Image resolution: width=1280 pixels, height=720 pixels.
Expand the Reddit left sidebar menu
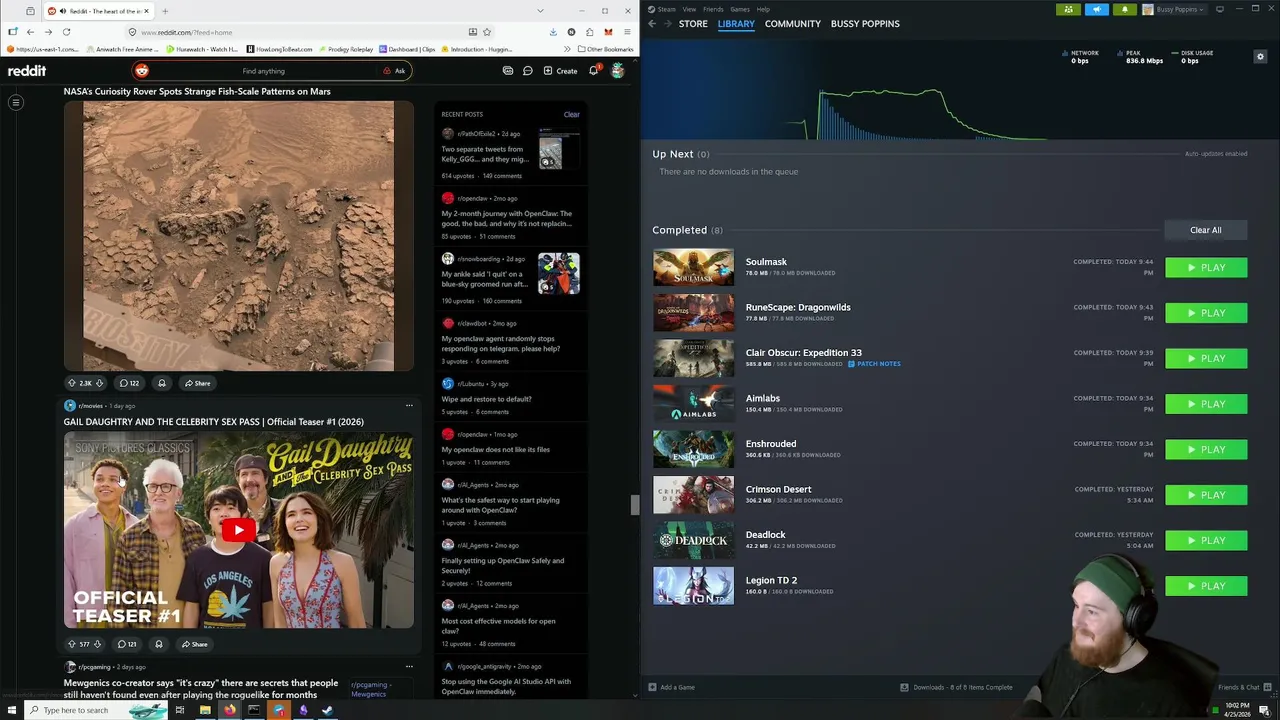point(16,102)
